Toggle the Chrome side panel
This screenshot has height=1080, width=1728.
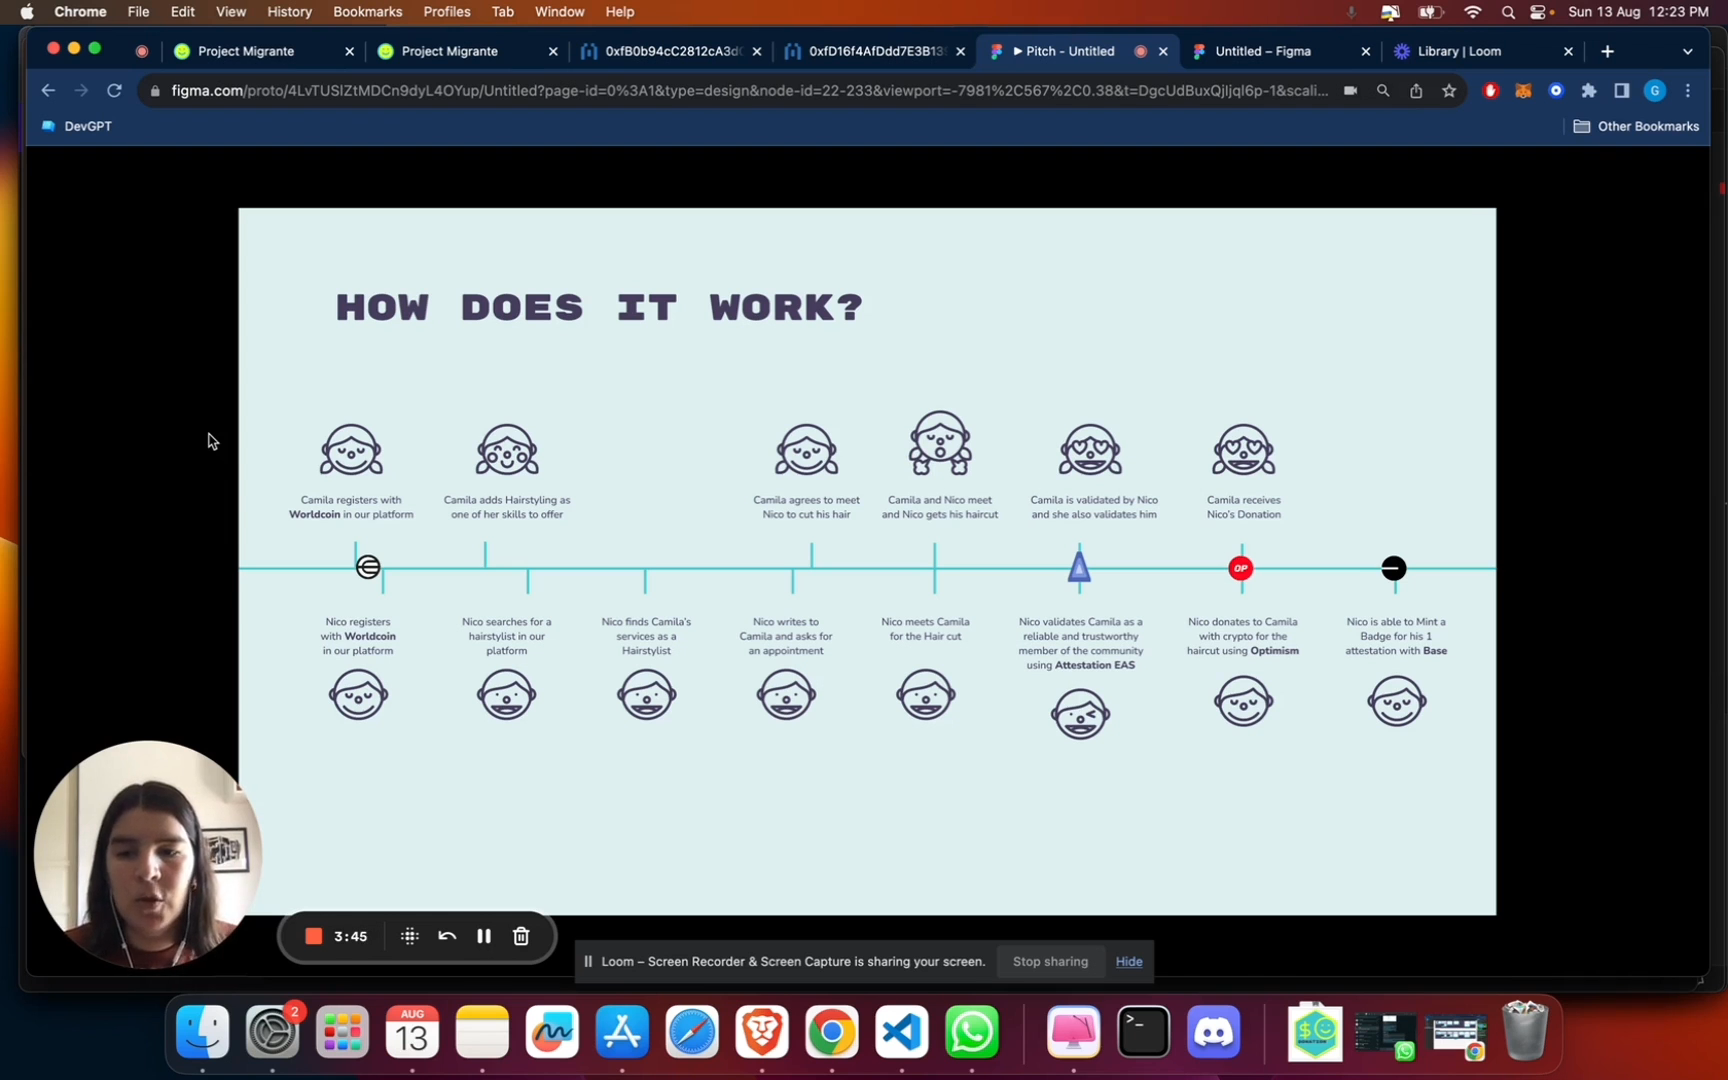(1622, 90)
